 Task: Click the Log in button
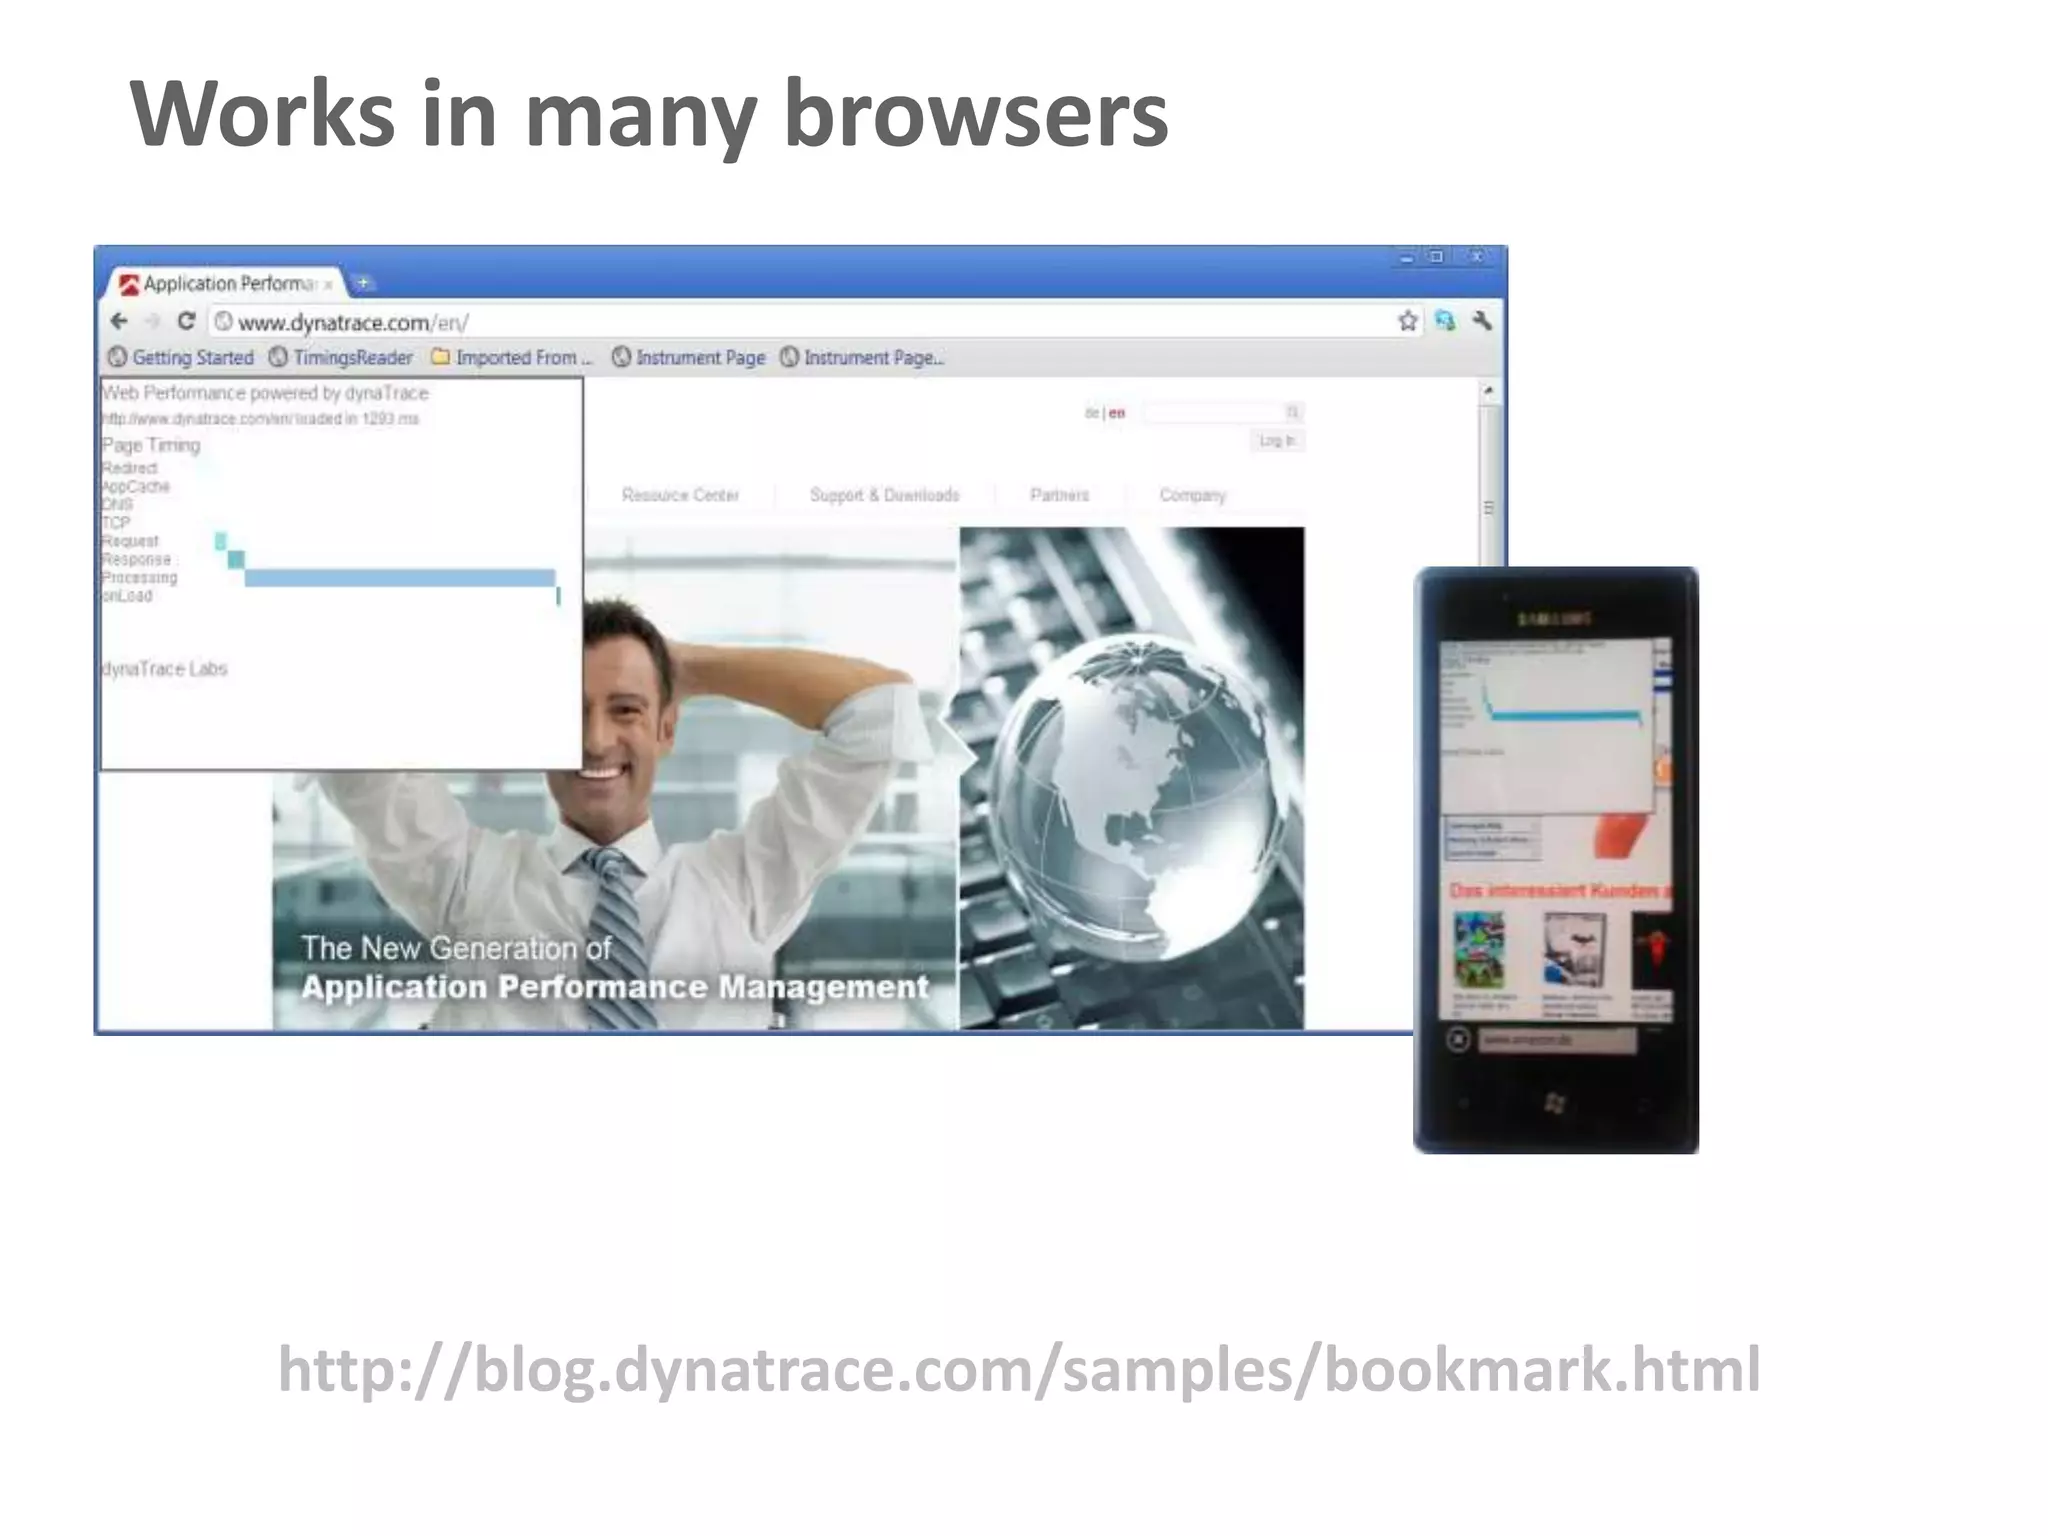[x=1276, y=441]
